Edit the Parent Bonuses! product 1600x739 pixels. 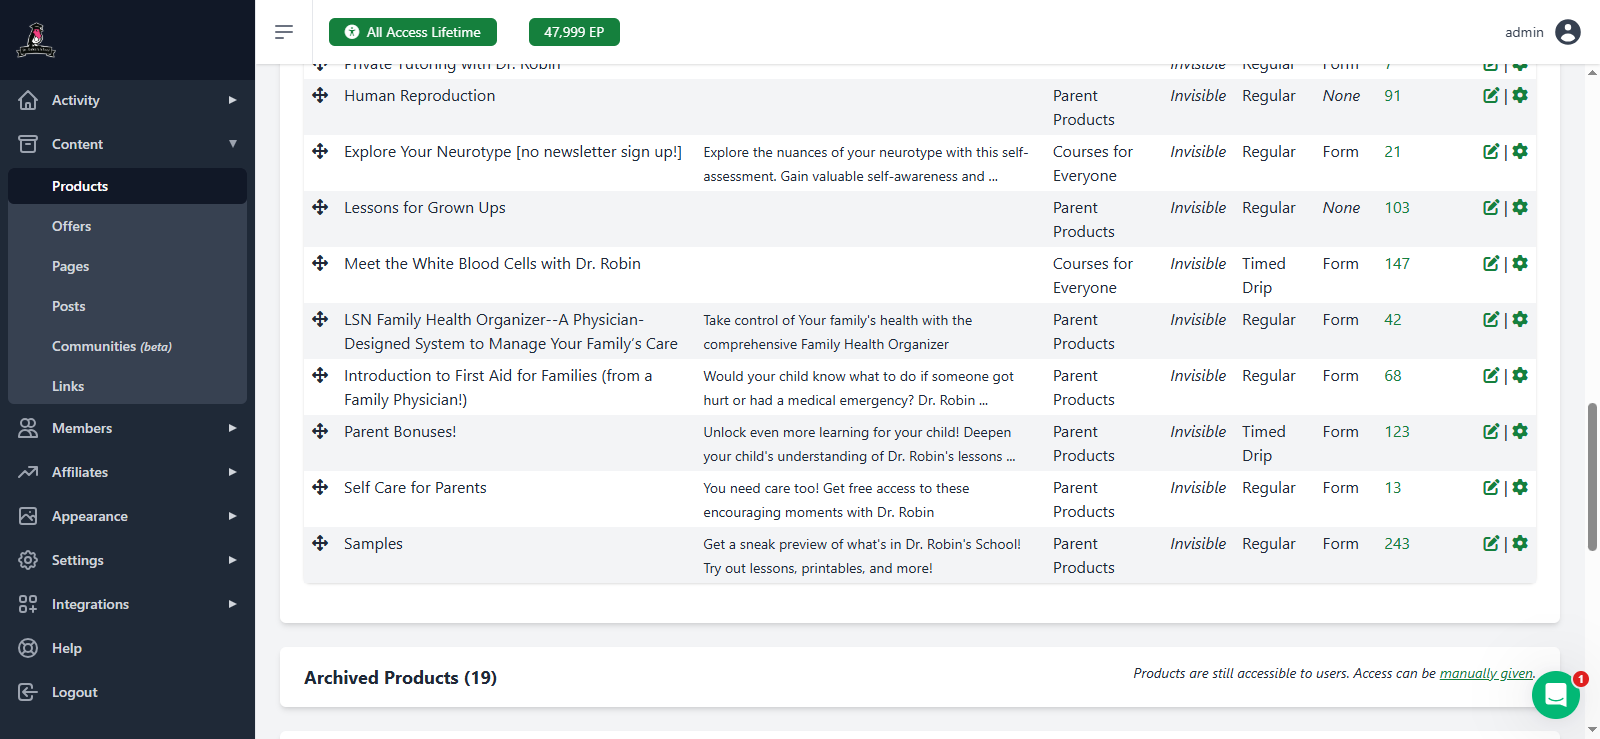pyautogui.click(x=1490, y=432)
